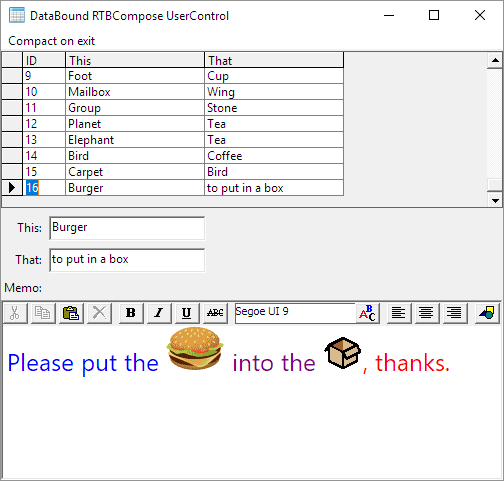The width and height of the screenshot is (504, 481).
Task: Click the ID column header
Action: tap(44, 60)
